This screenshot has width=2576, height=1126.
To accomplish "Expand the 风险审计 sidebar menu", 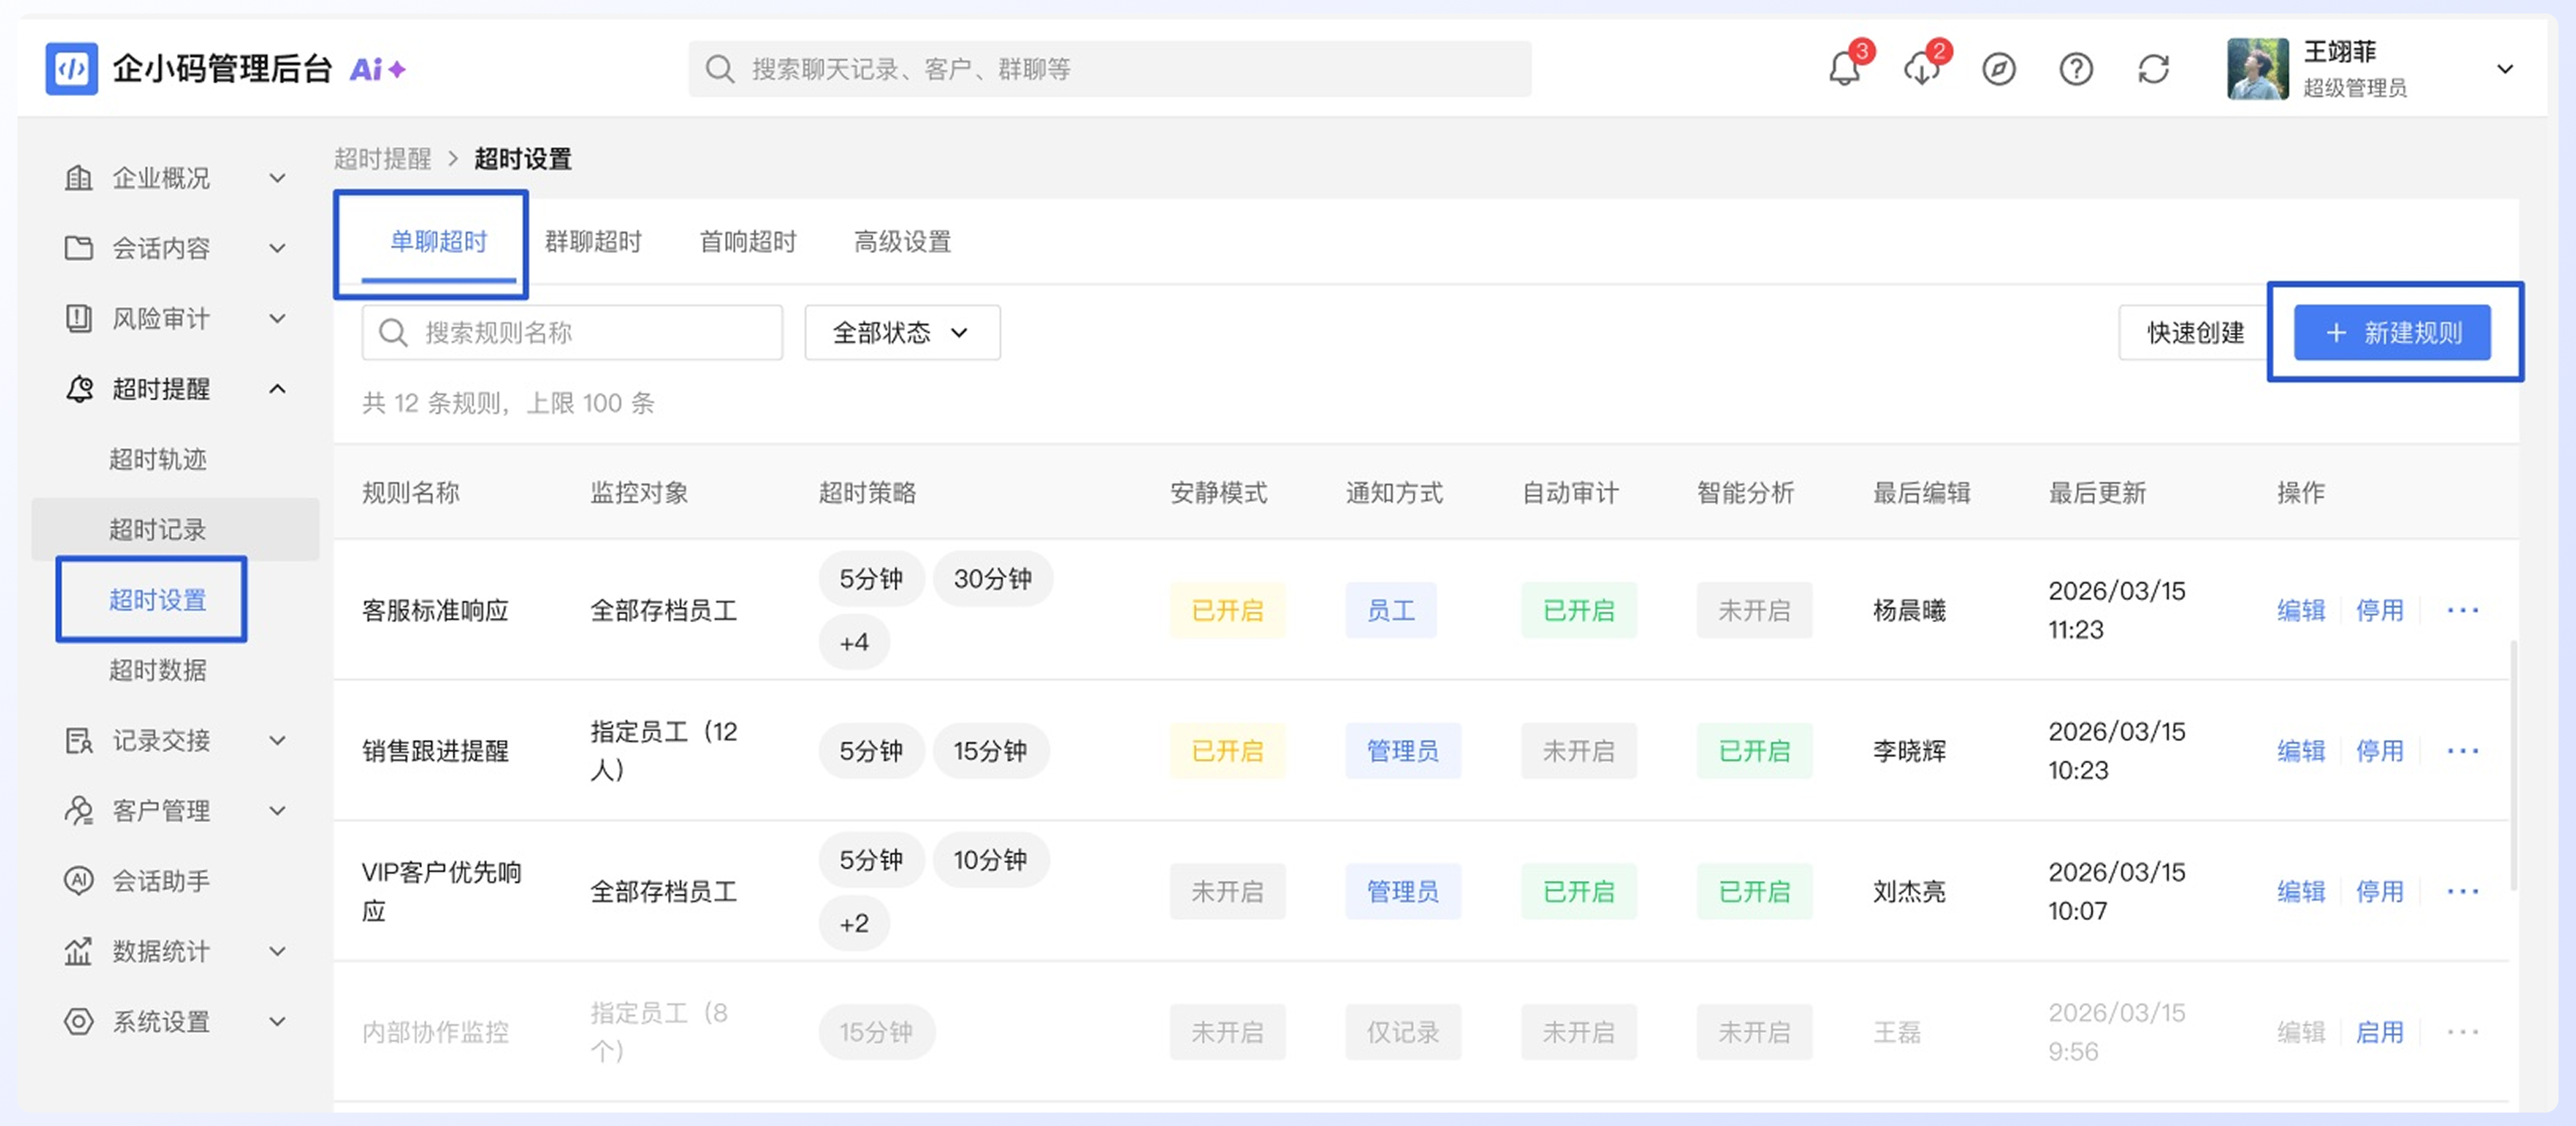I will point(176,318).
